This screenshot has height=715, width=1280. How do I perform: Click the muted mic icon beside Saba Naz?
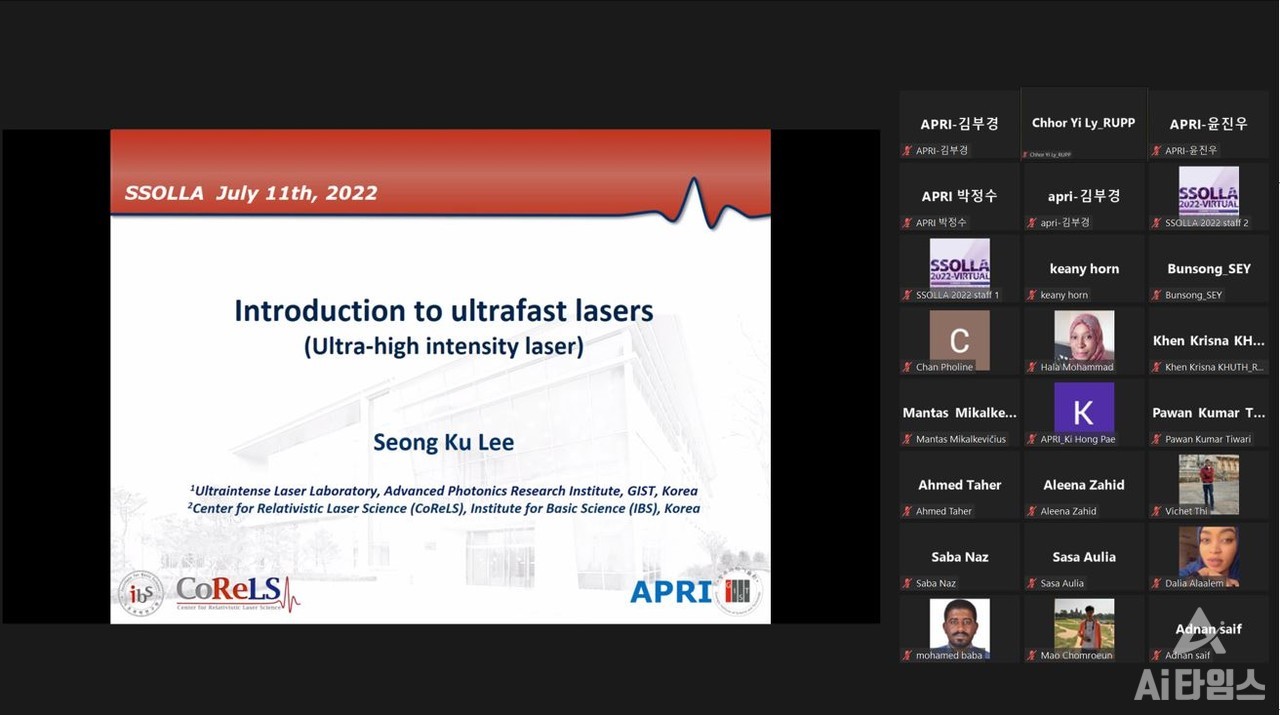point(907,583)
